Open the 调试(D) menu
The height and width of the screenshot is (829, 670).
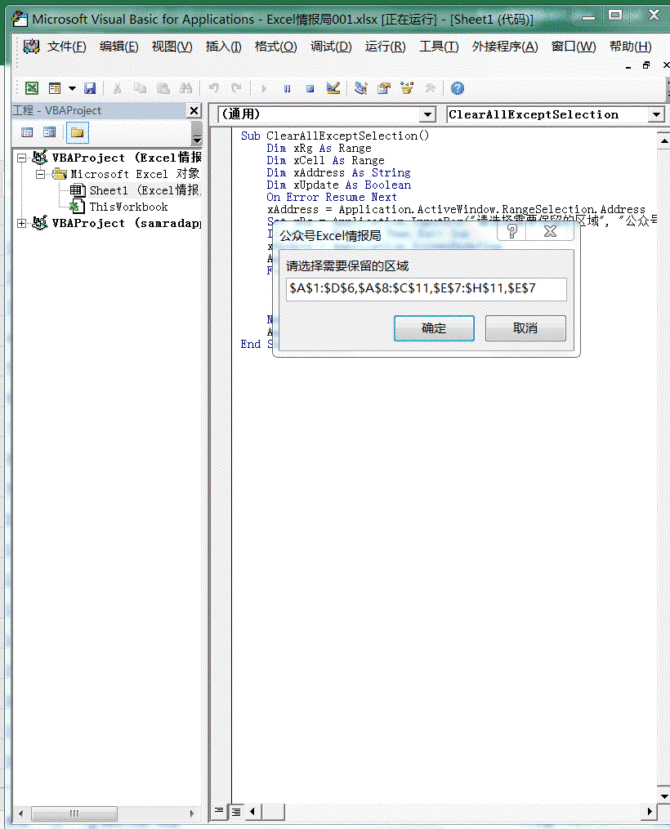point(330,47)
